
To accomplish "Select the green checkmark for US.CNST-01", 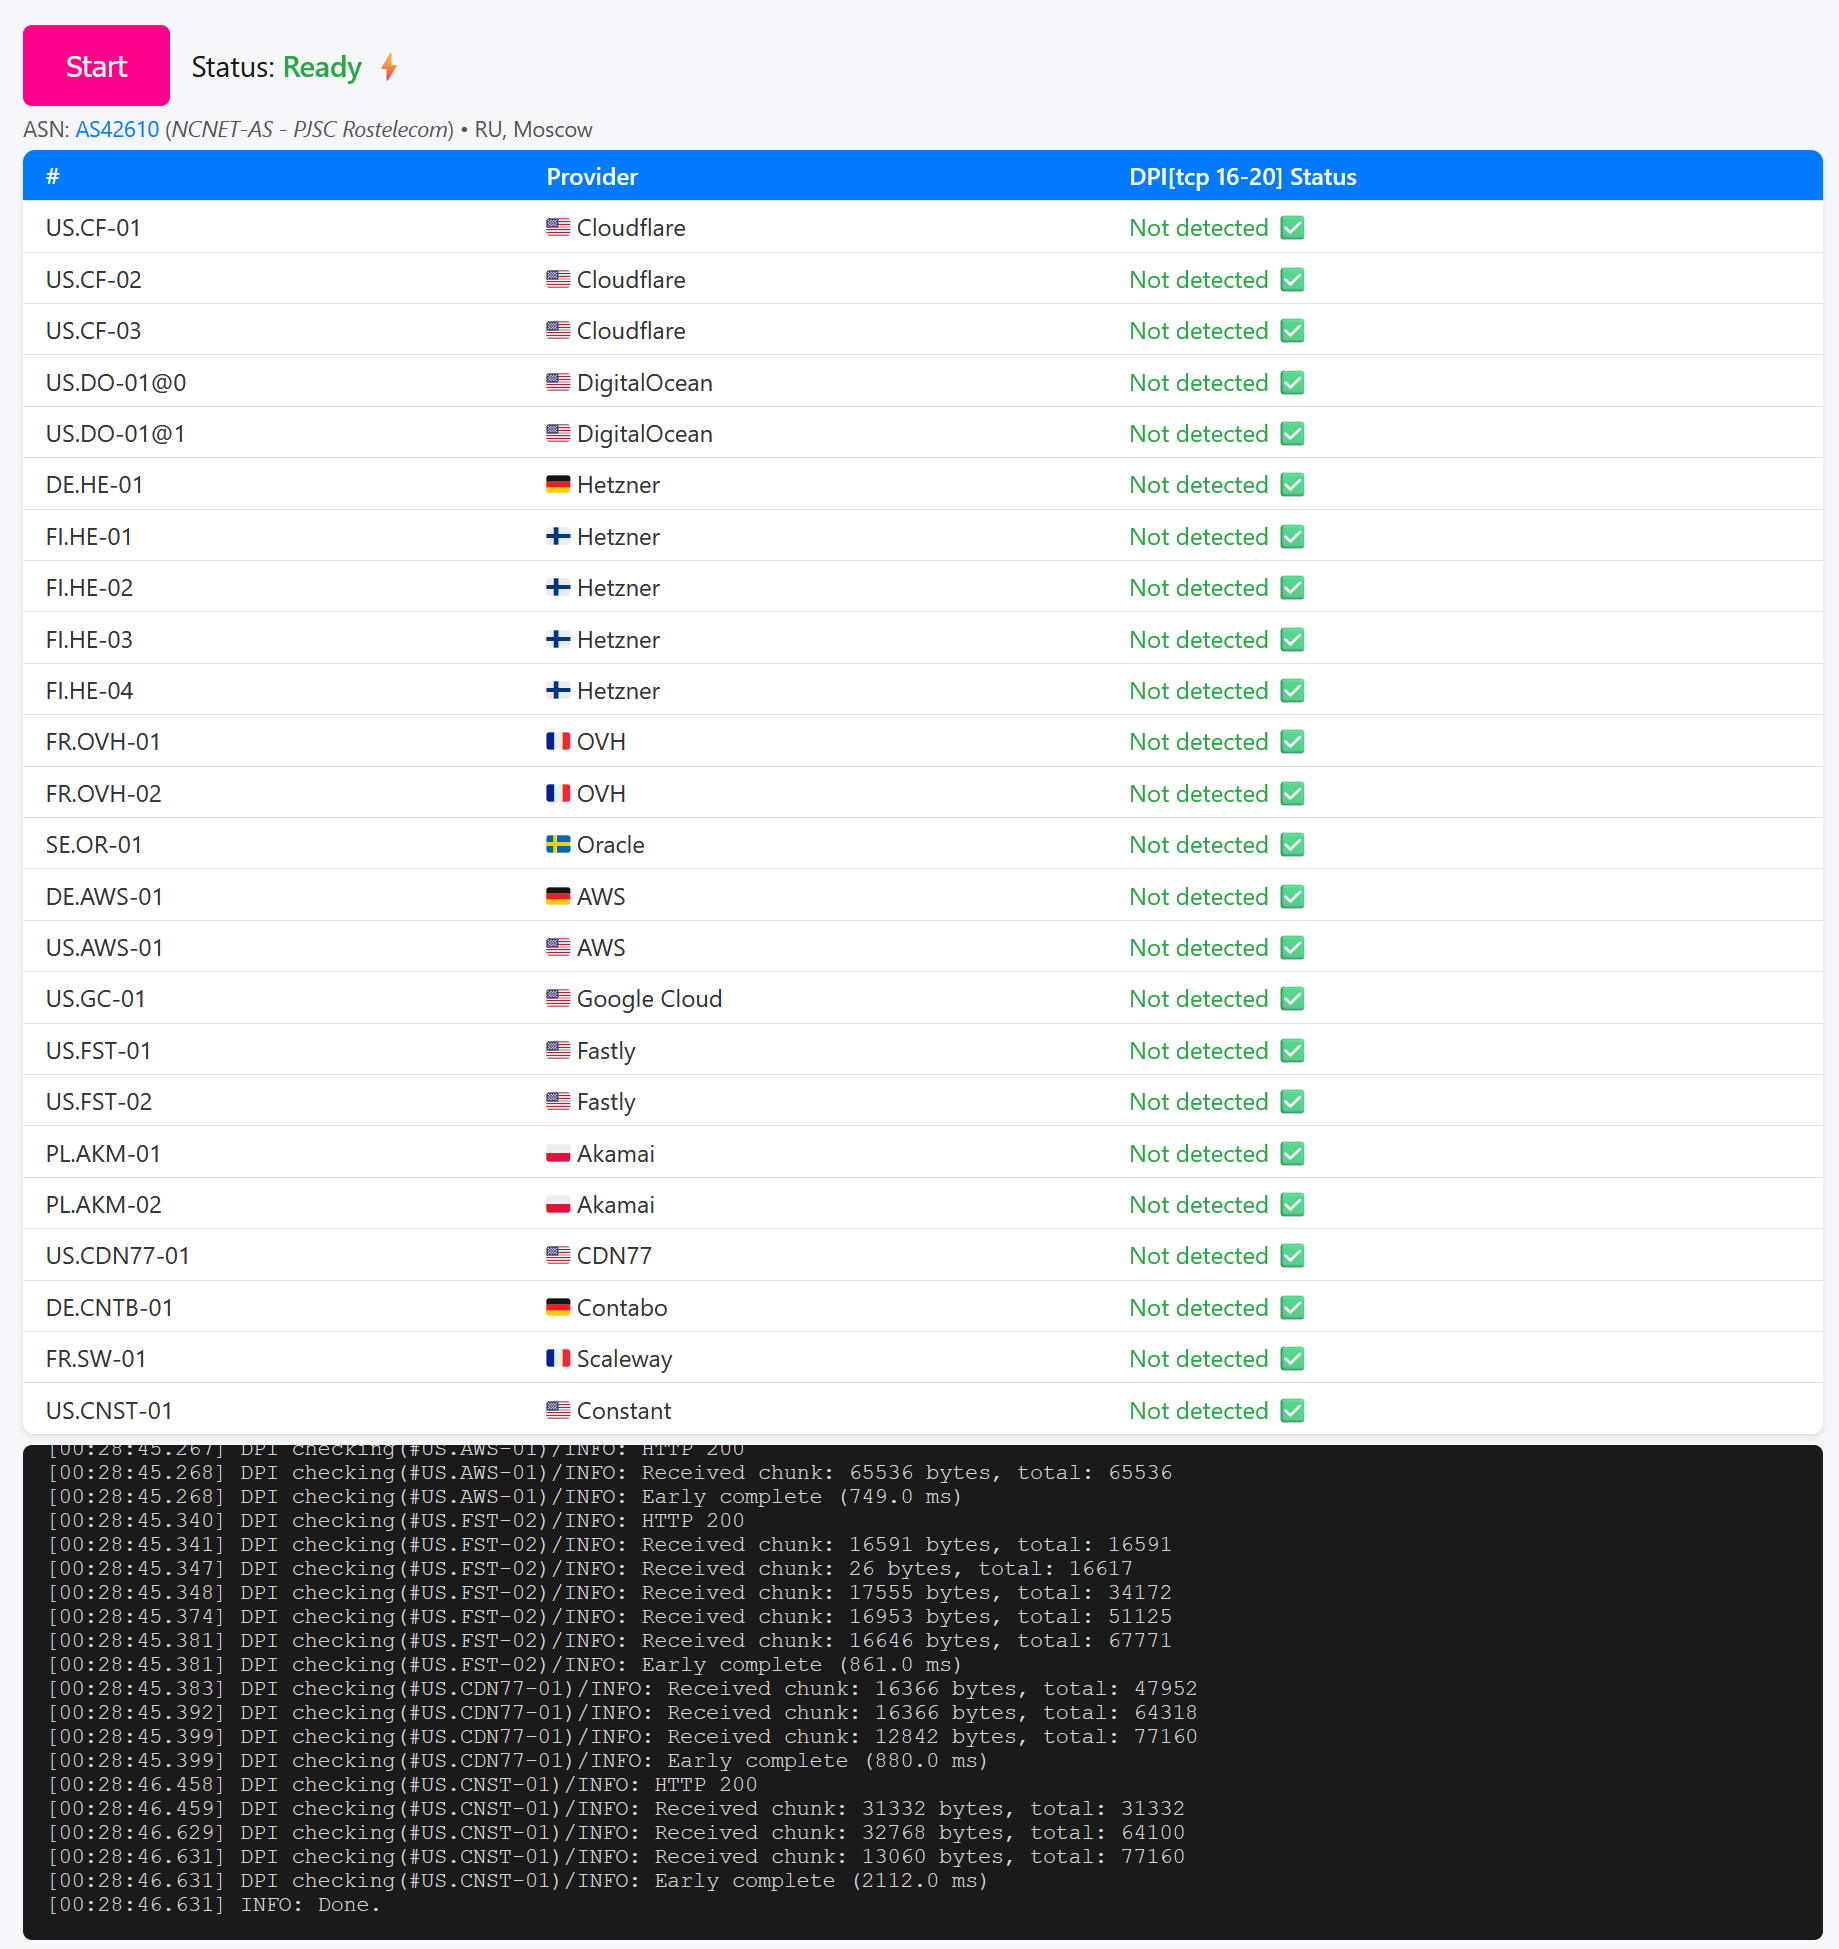I will [x=1292, y=1411].
